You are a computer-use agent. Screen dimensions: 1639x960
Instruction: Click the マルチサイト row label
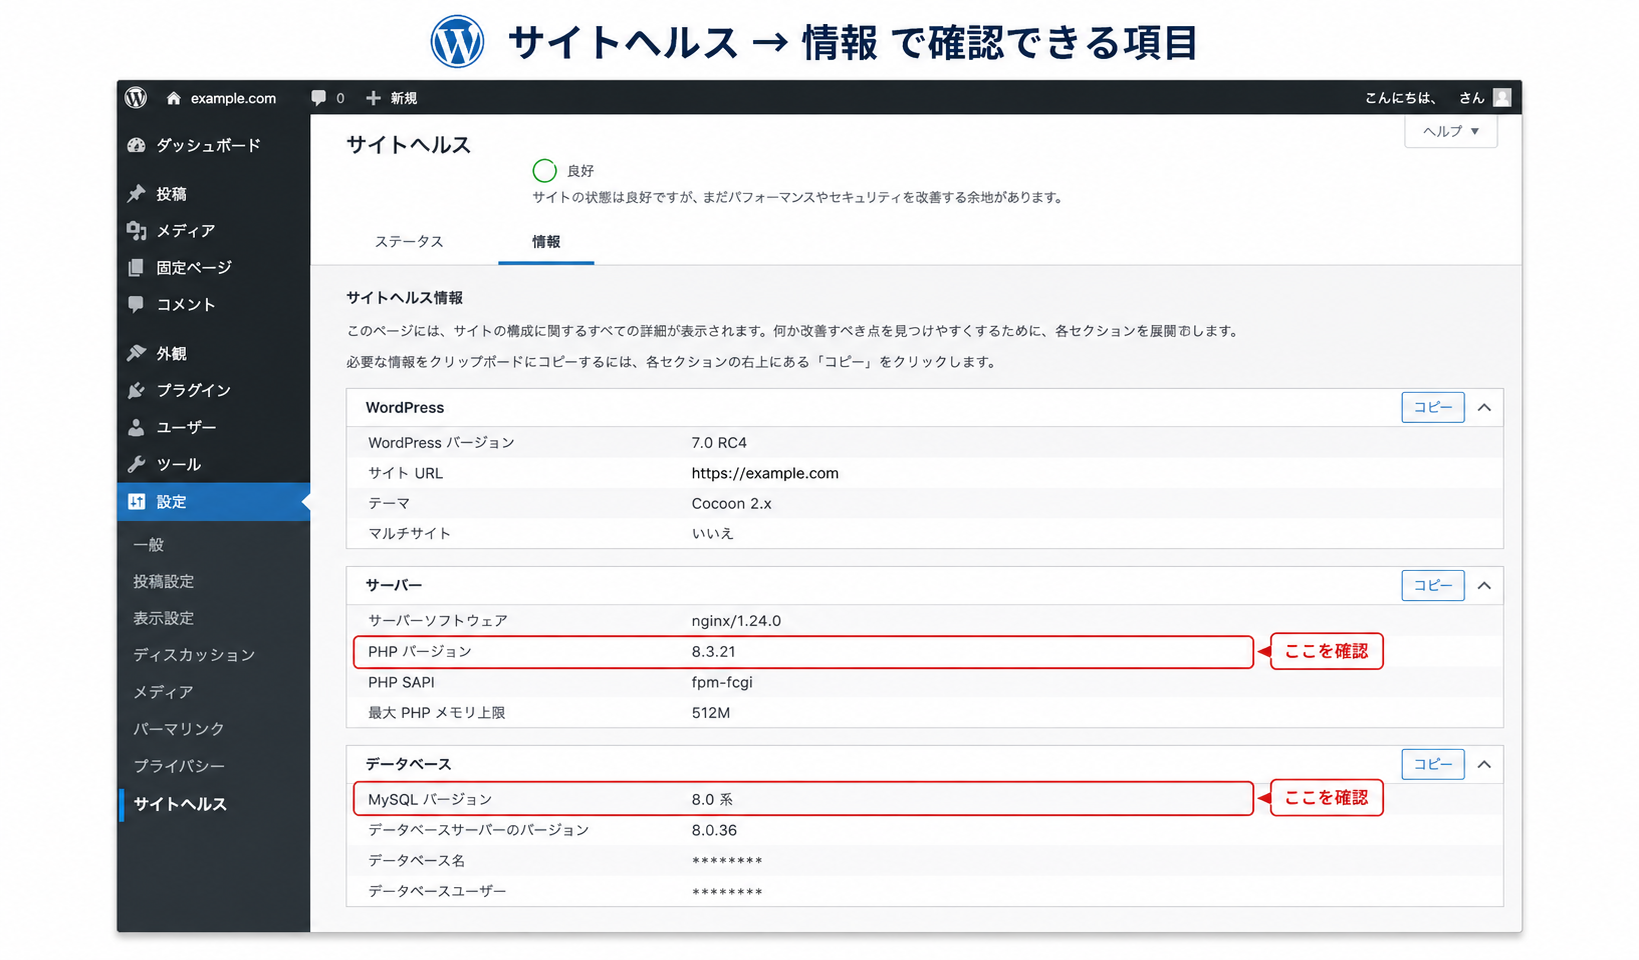tap(409, 533)
